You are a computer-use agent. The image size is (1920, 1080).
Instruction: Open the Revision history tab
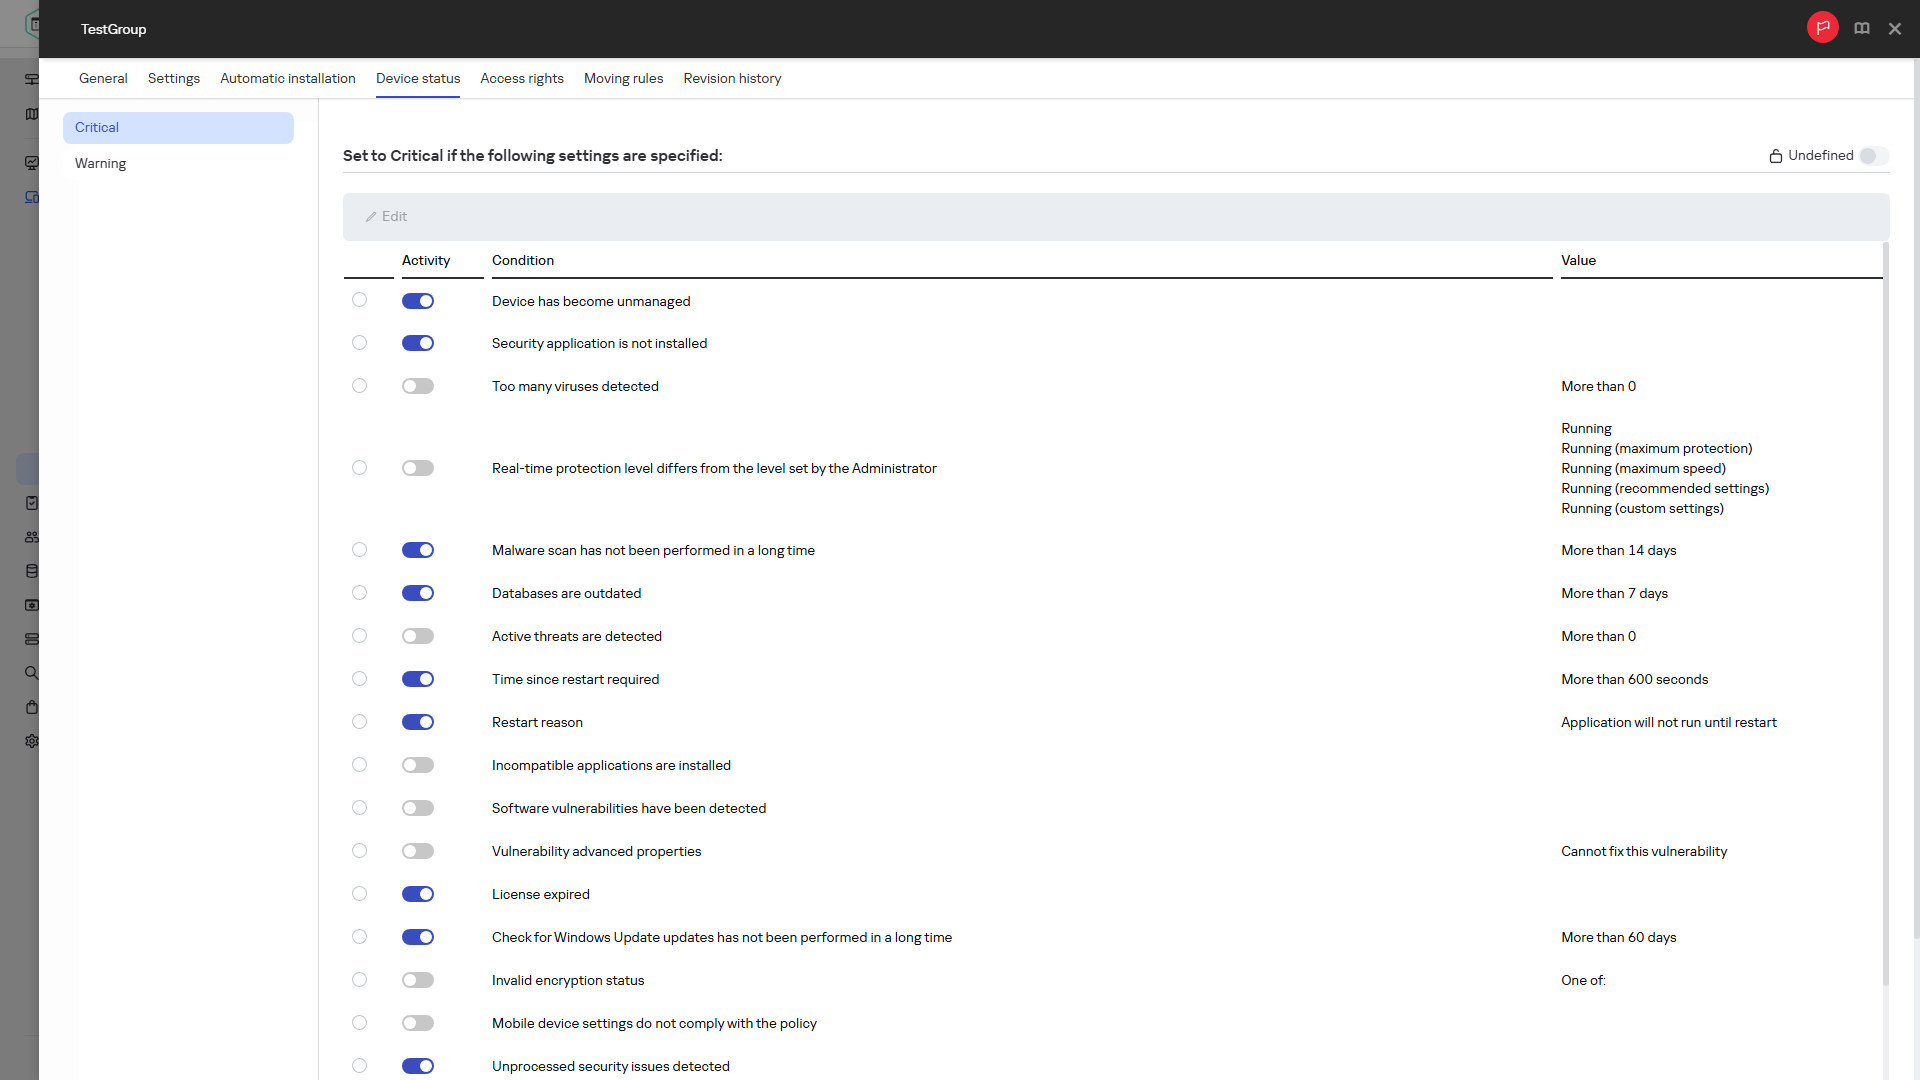[732, 78]
